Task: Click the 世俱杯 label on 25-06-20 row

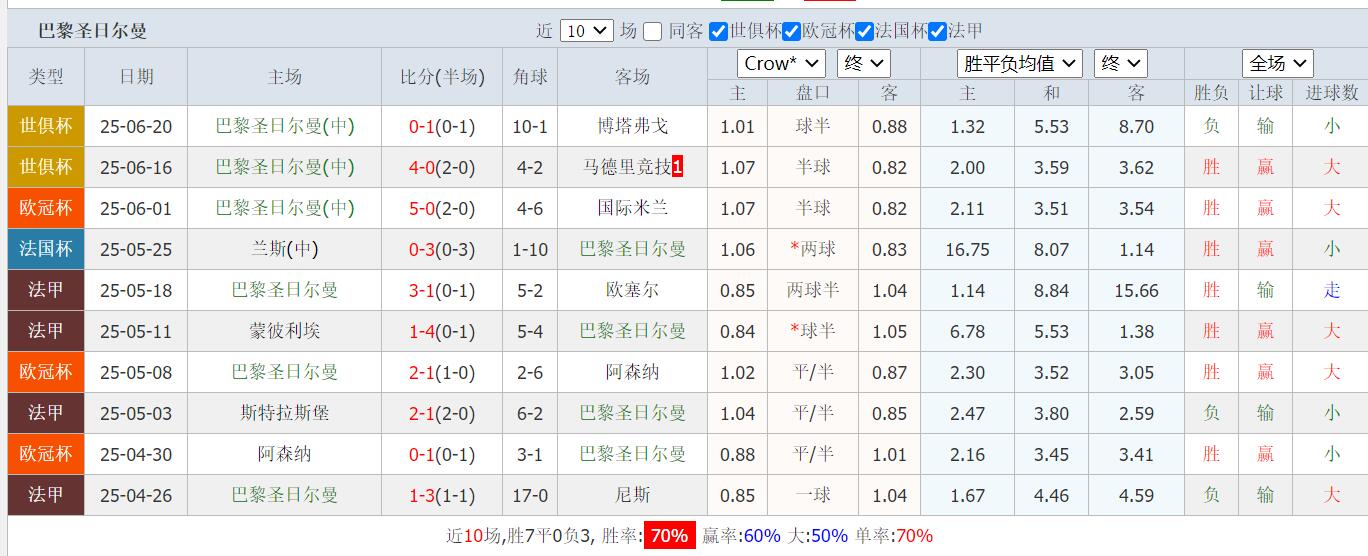Action: (x=46, y=126)
